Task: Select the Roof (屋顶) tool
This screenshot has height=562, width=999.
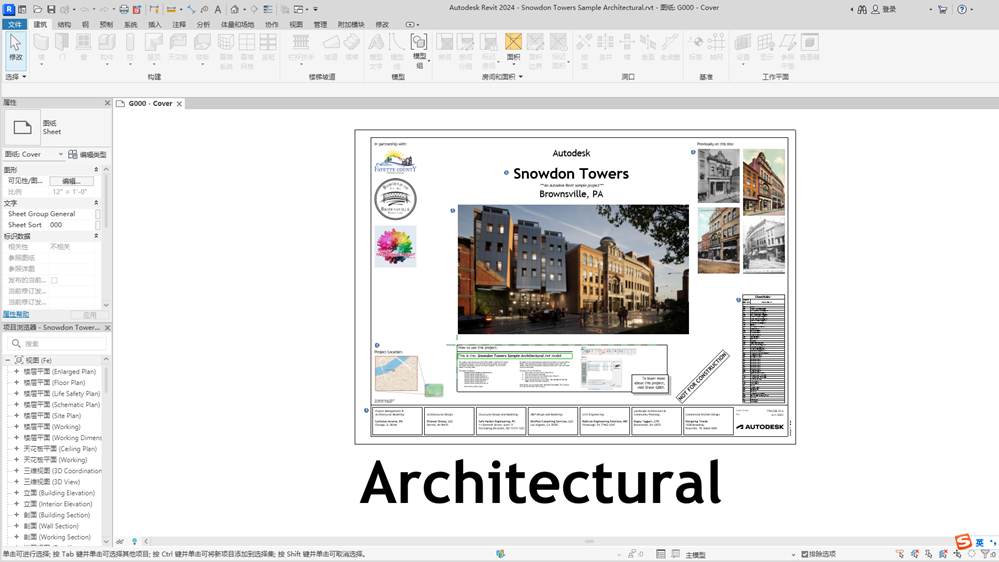Action: click(x=154, y=49)
